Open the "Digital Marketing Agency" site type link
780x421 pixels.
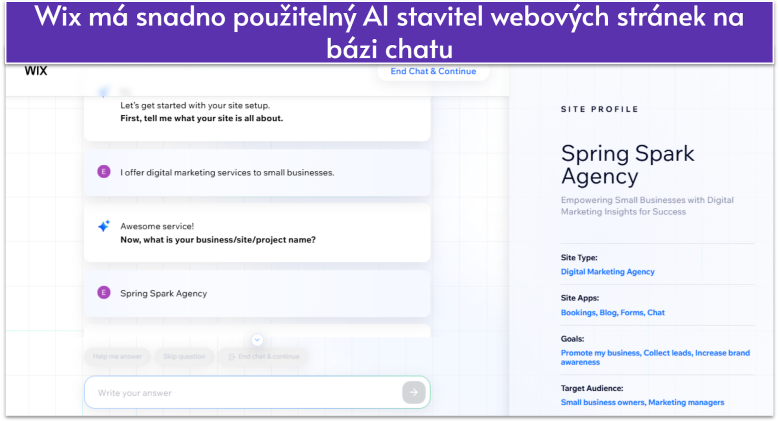coord(607,271)
